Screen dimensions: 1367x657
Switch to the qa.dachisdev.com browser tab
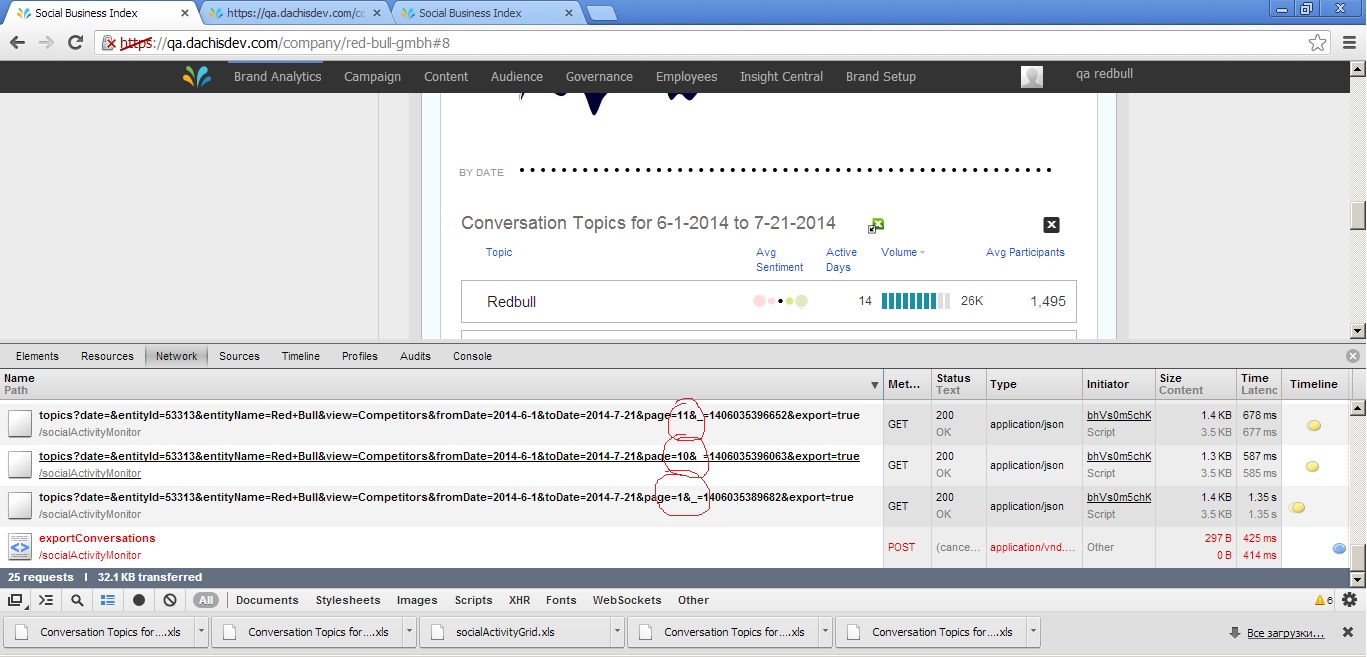297,13
